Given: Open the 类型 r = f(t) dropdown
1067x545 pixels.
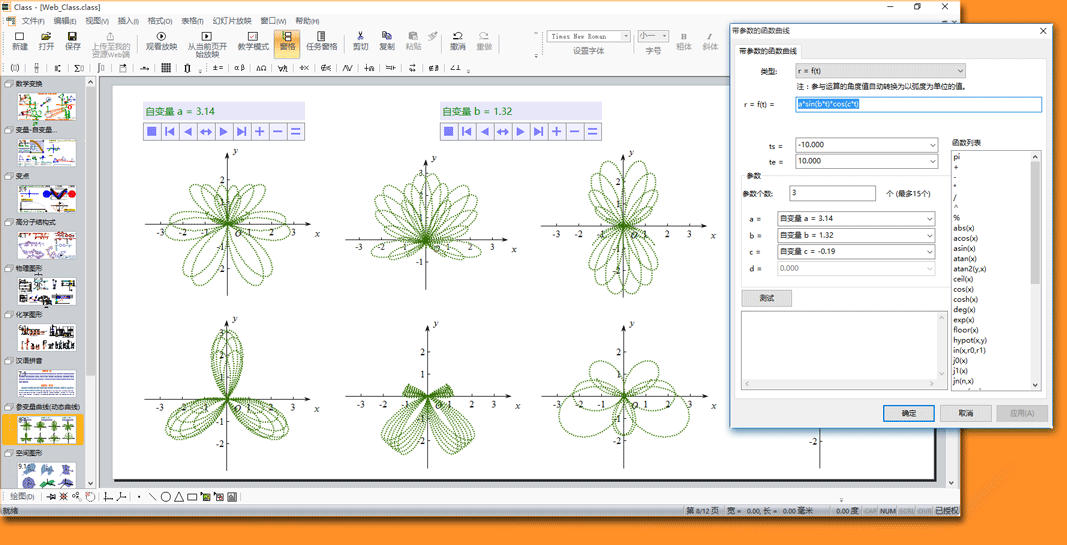Looking at the screenshot, I should [959, 71].
